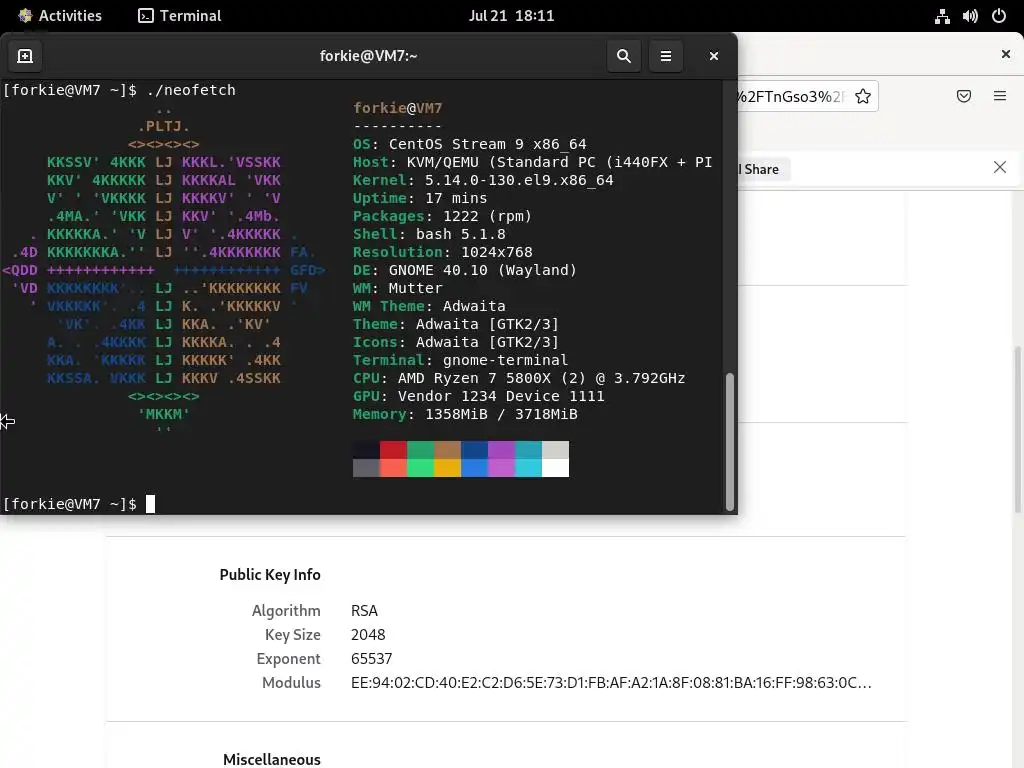1024x768 pixels.
Task: Click the OS line CentOS Stream 9
Action: click(470, 144)
